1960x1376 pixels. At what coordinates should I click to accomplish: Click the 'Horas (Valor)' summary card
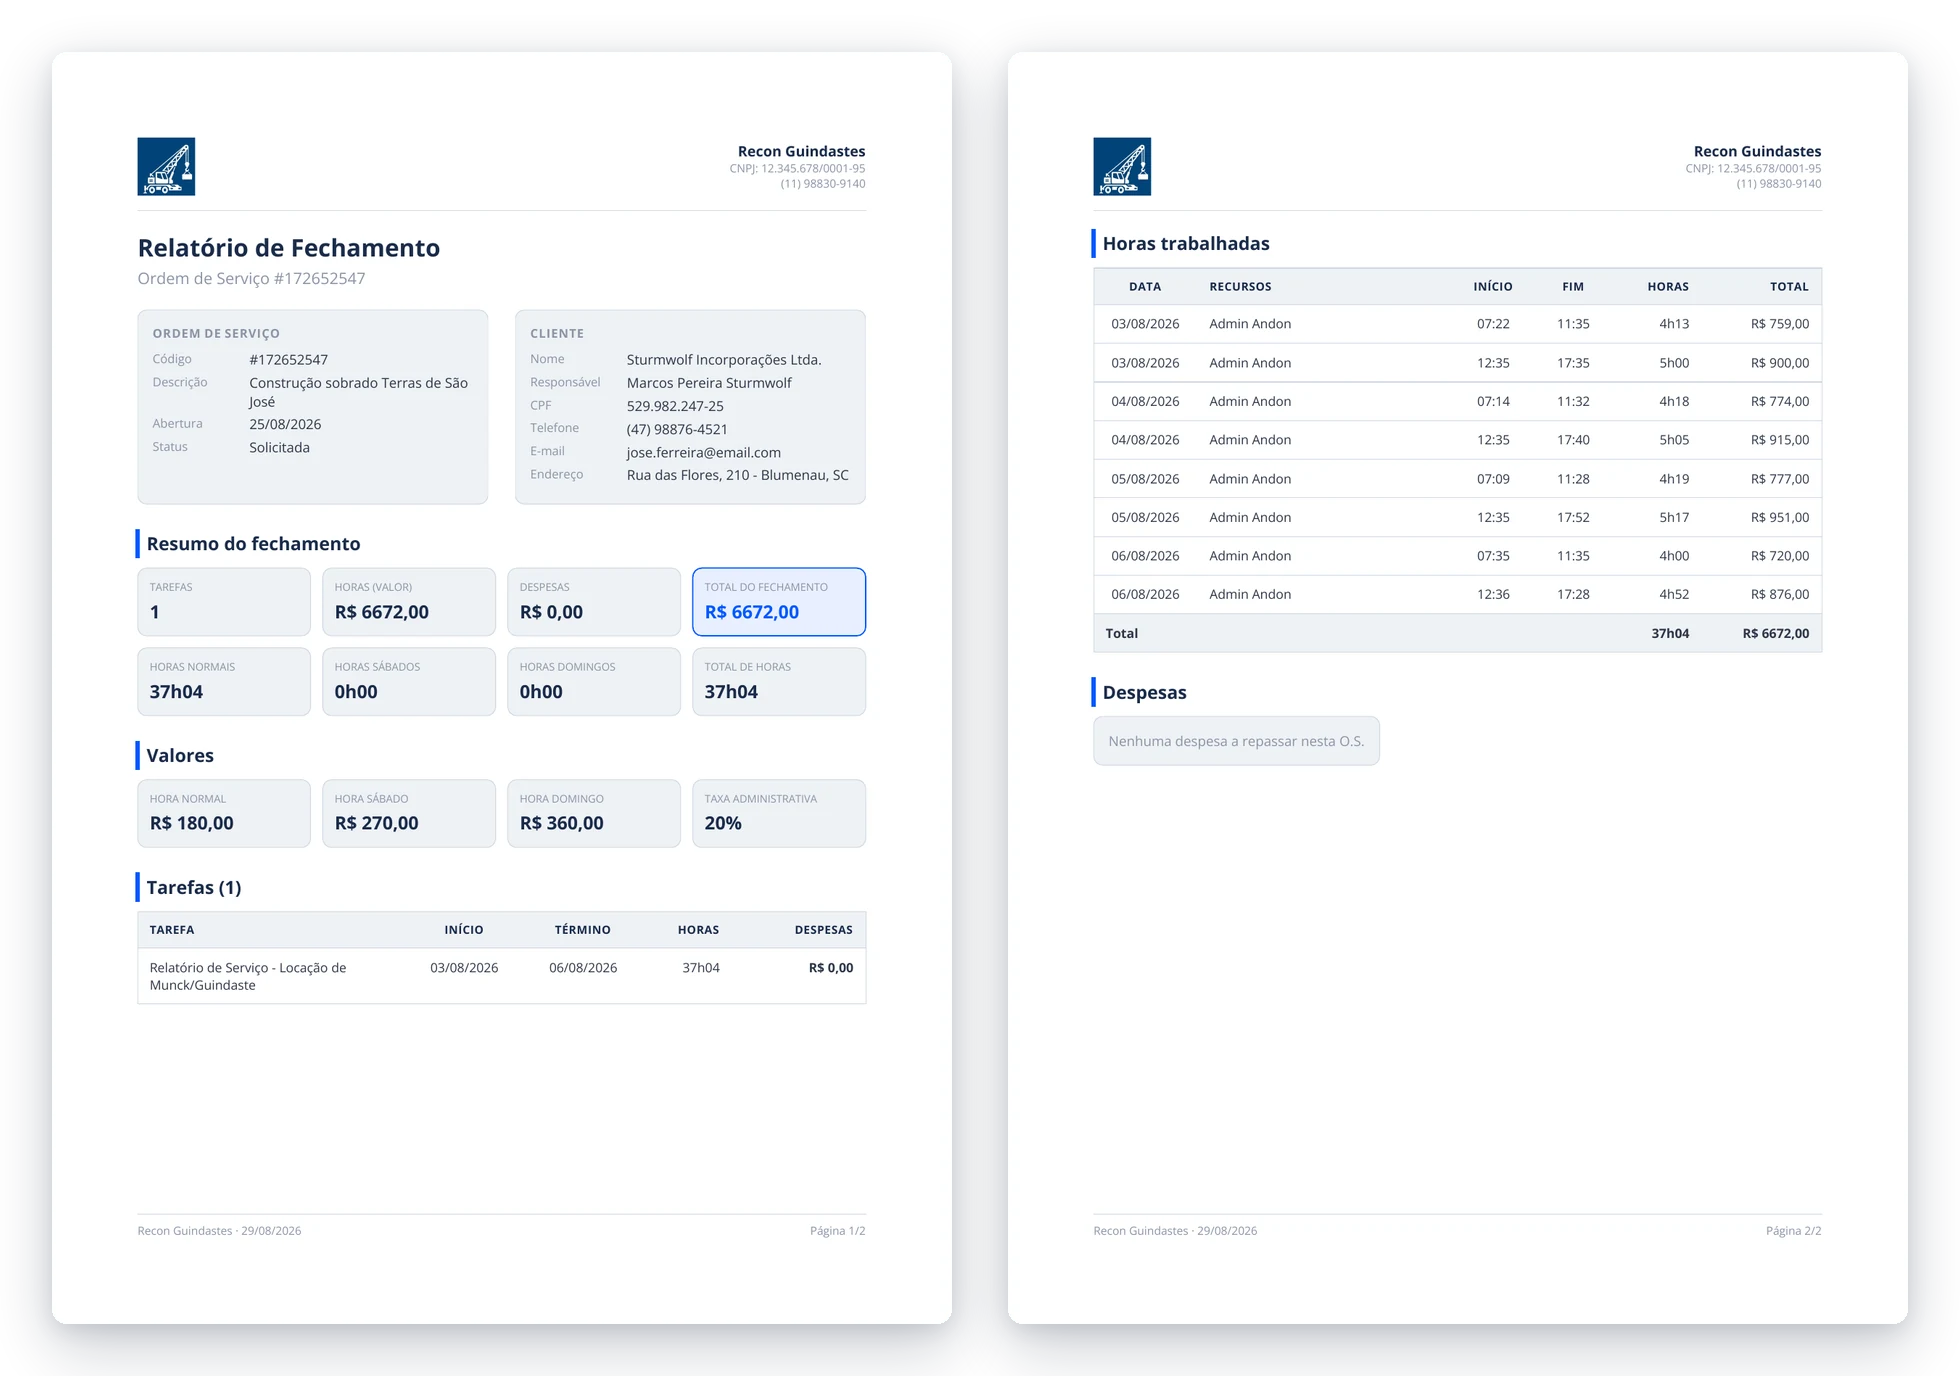pos(409,602)
